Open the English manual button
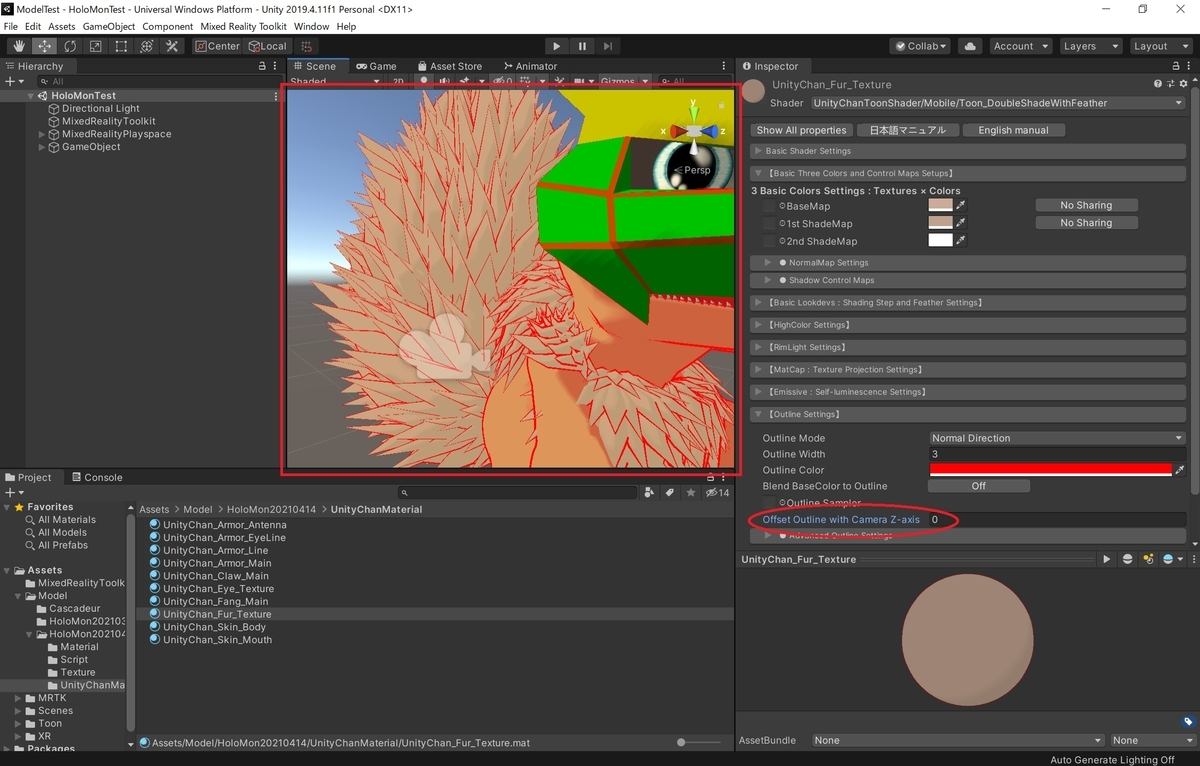 click(1013, 130)
